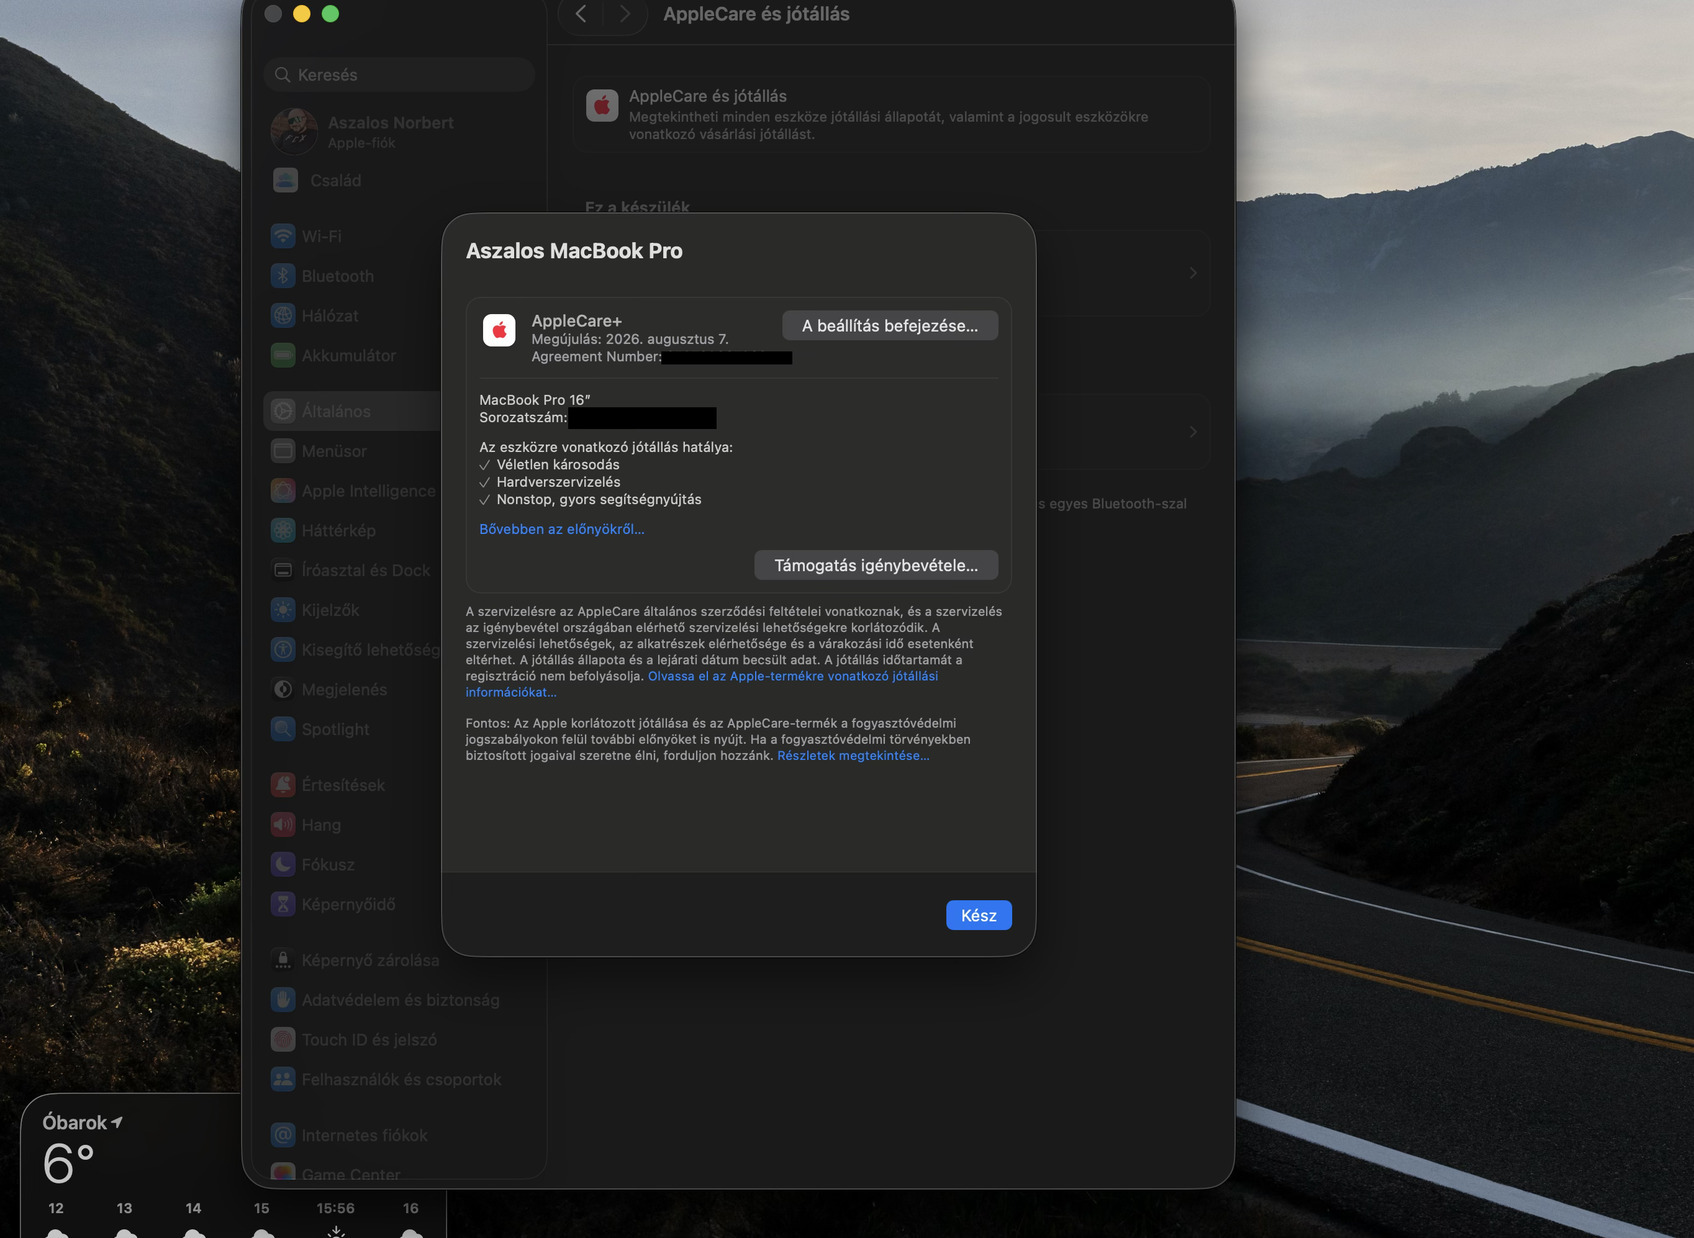
Task: Select Képernyőidő label in sidebar
Action: [x=349, y=905]
